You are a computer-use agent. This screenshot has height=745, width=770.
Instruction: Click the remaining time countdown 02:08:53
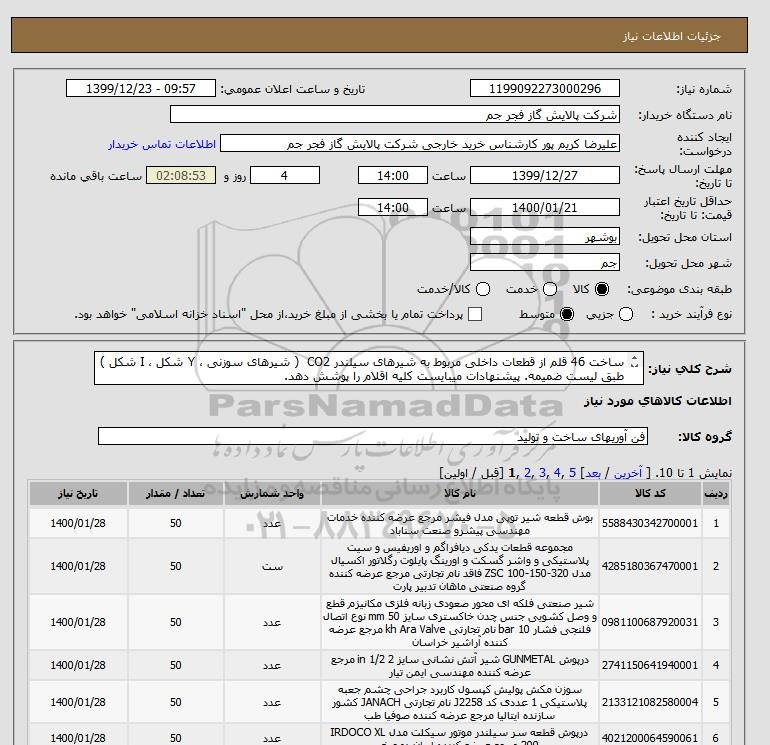(x=181, y=175)
